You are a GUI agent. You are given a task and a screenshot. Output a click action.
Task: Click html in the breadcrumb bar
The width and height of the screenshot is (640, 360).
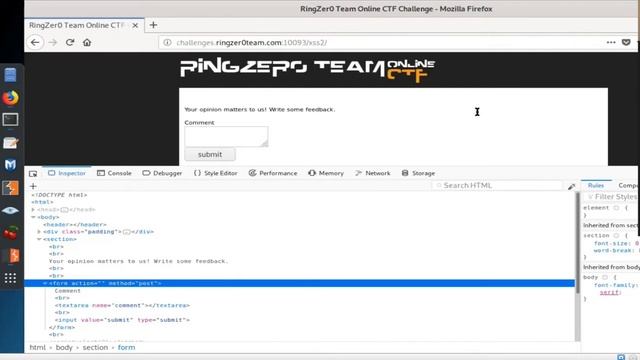coord(38,347)
